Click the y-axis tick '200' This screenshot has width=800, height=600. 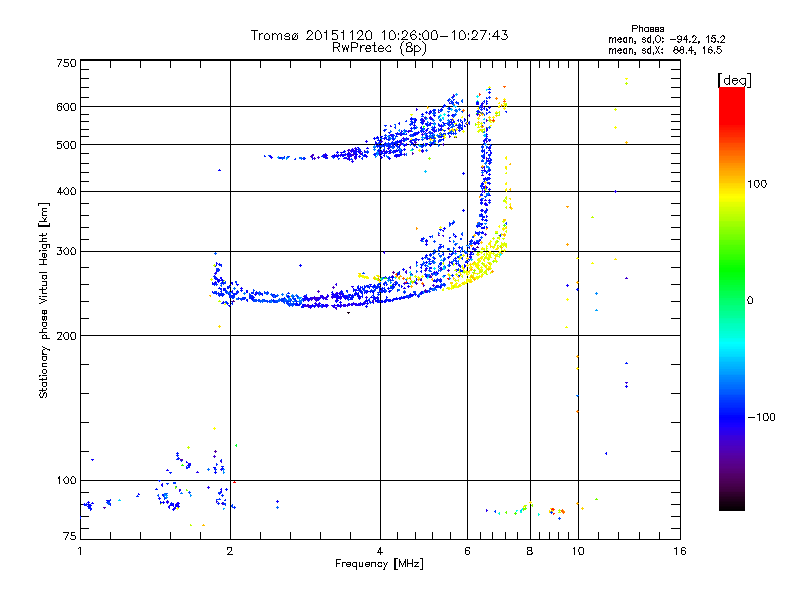pos(67,336)
